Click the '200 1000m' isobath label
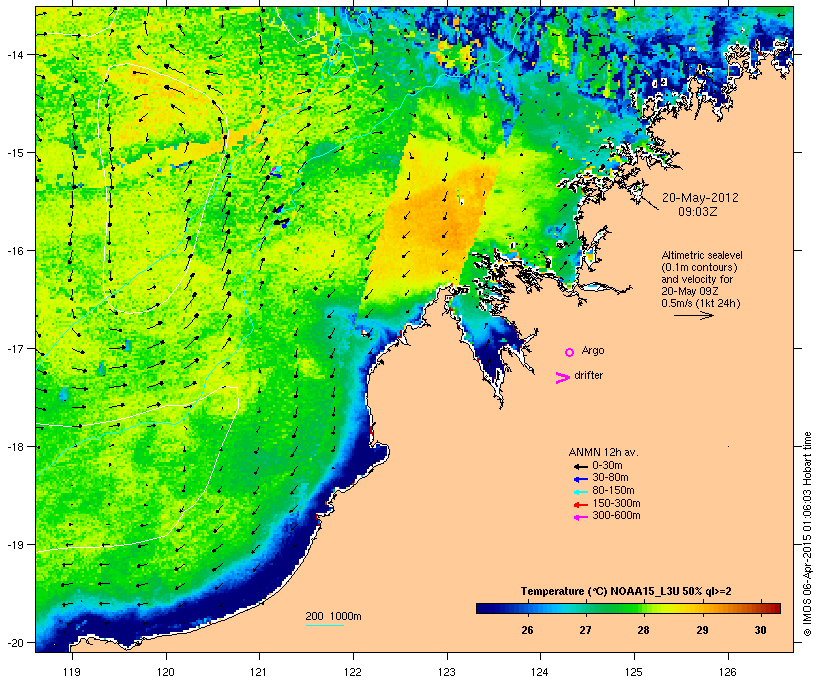The width and height of the screenshot is (820, 680). coord(333,616)
